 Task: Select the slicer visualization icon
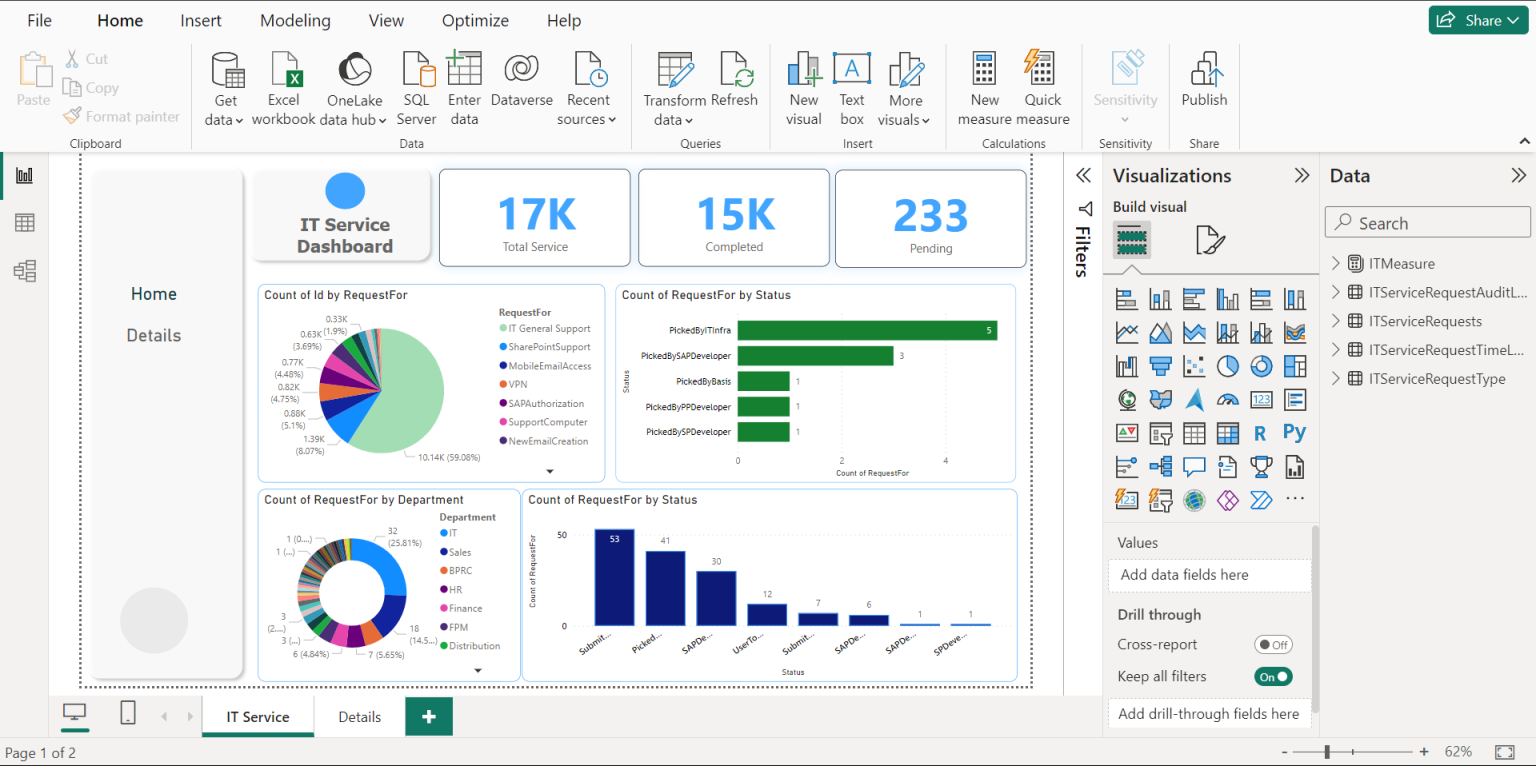(1160, 432)
